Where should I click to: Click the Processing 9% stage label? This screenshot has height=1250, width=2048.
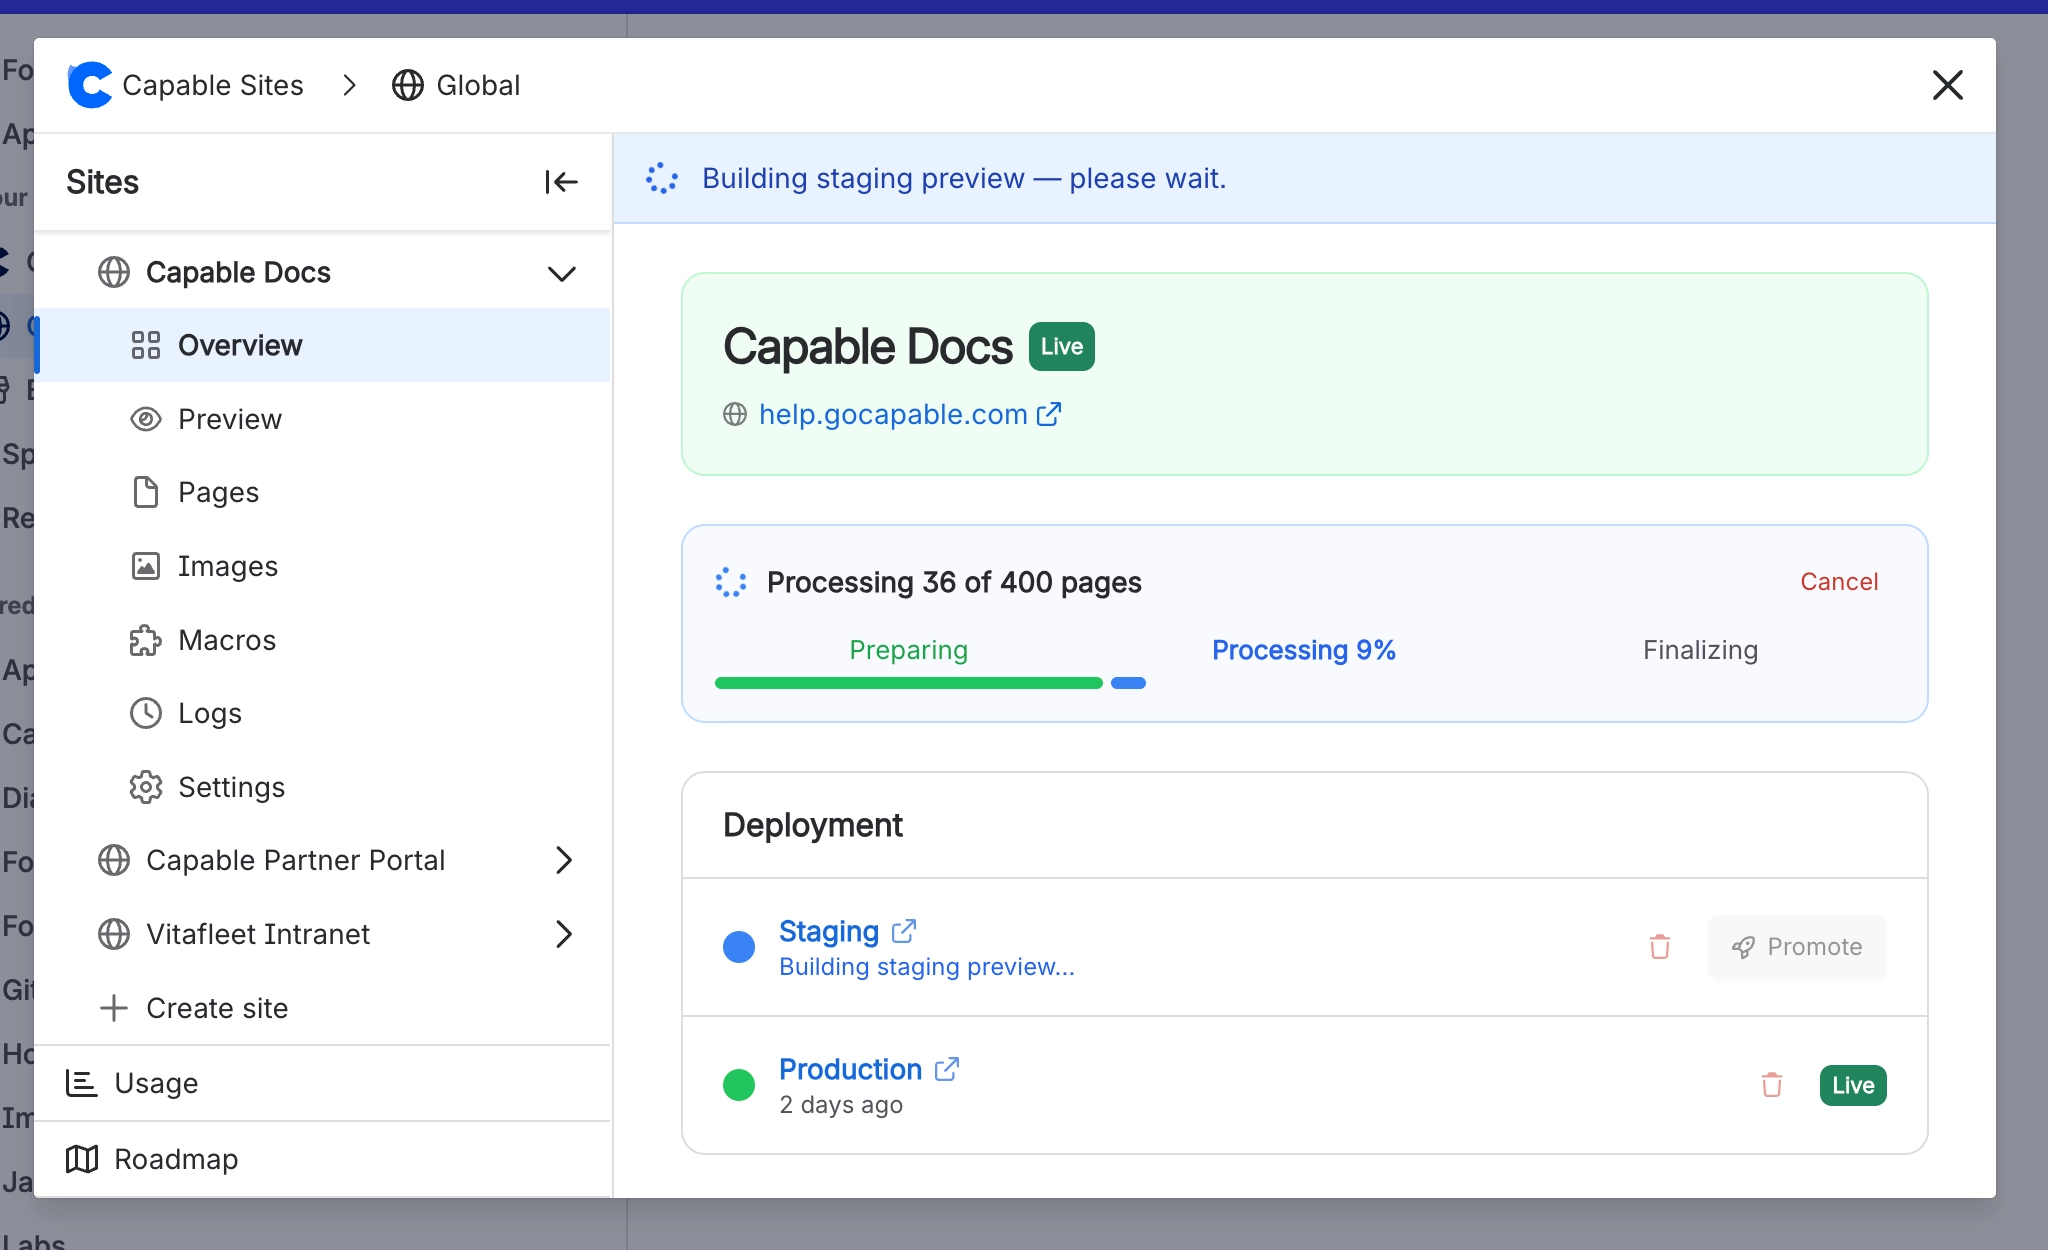(x=1304, y=650)
